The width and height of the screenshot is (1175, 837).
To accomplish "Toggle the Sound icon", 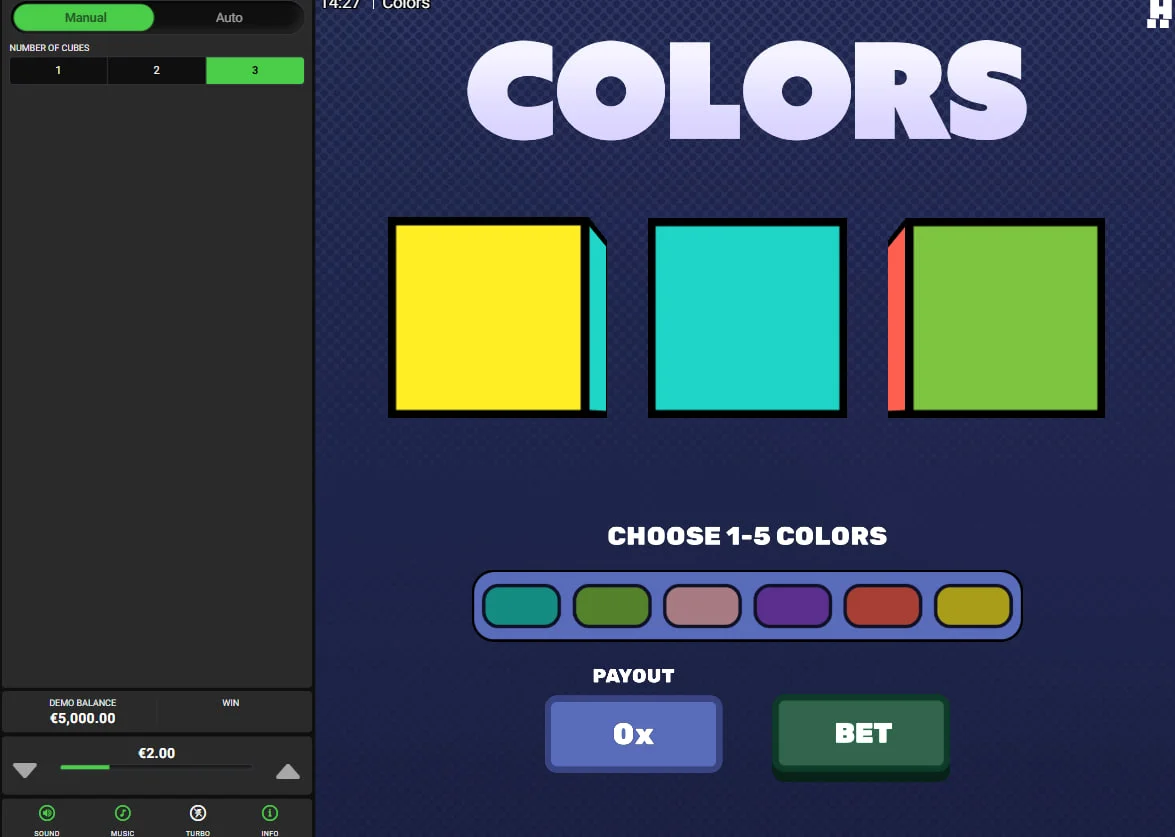I will click(x=46, y=813).
